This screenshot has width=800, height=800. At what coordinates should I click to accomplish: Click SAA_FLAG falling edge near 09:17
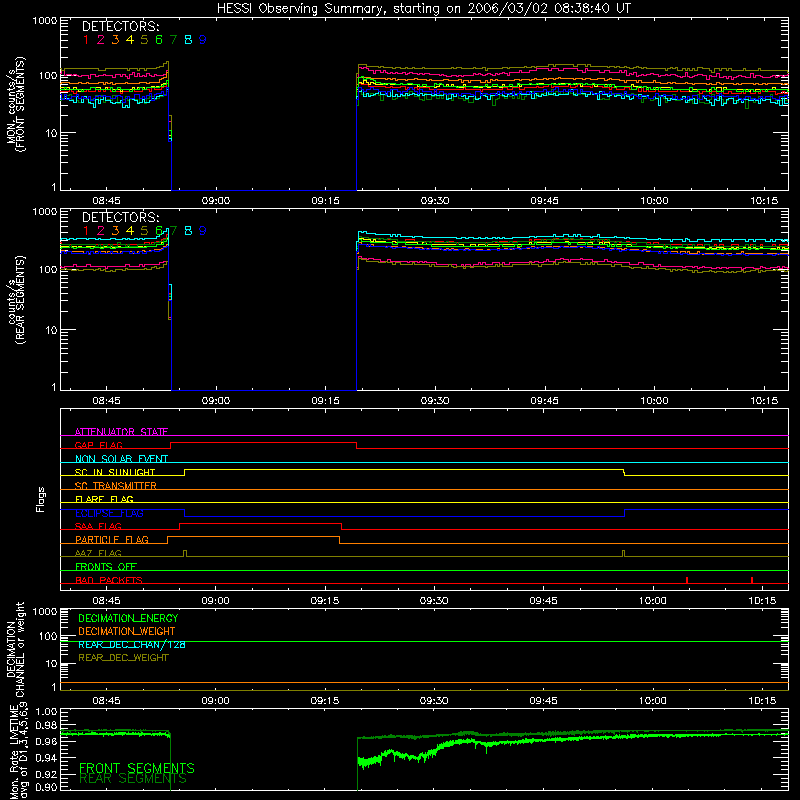[x=341, y=527]
